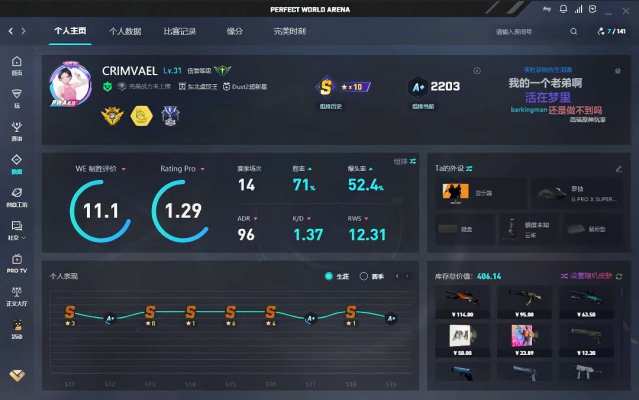Image resolution: width=639 pixels, height=400 pixels.
Task: Expand the WE rating dropdown arrow
Action: click(x=123, y=169)
